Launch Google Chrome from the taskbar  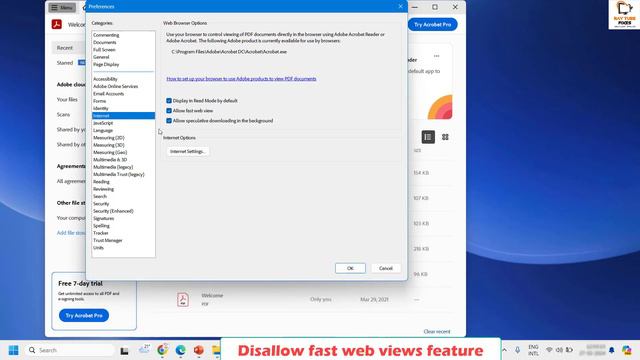pyautogui.click(x=162, y=350)
